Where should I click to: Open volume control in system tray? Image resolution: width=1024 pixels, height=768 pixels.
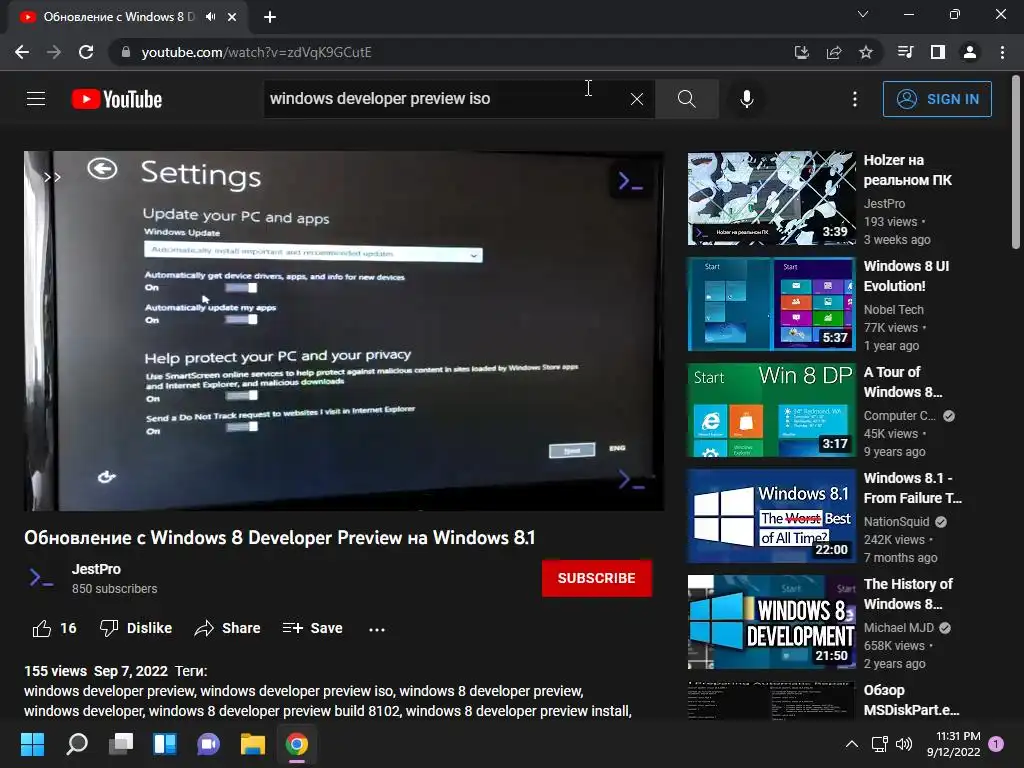click(x=904, y=744)
